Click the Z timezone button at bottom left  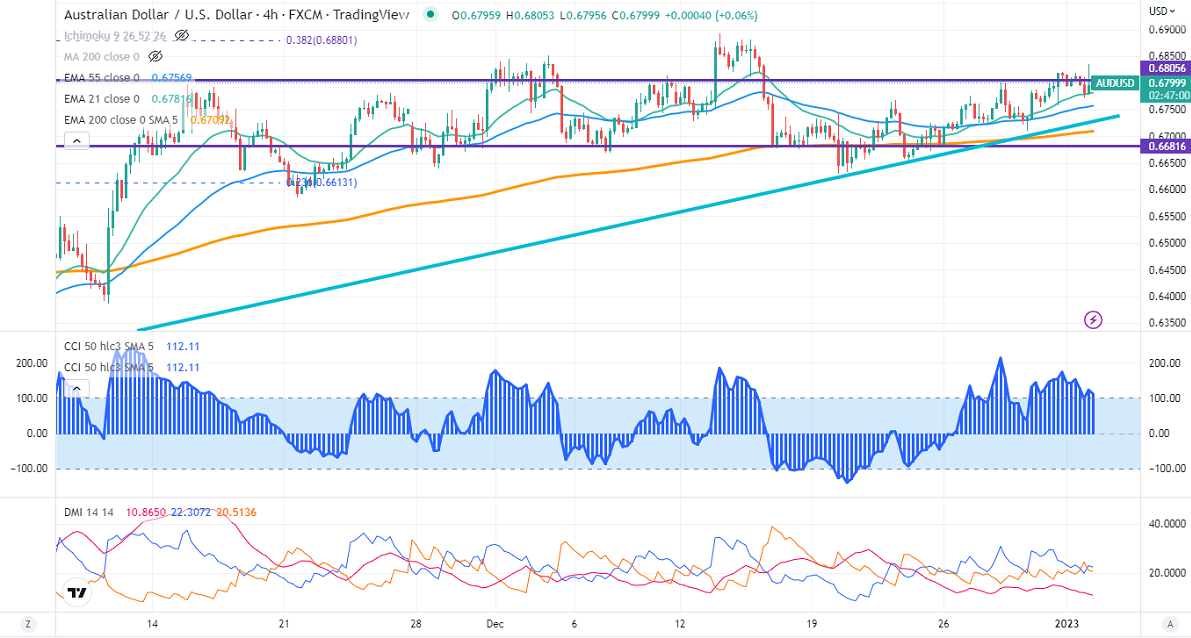coord(27,624)
